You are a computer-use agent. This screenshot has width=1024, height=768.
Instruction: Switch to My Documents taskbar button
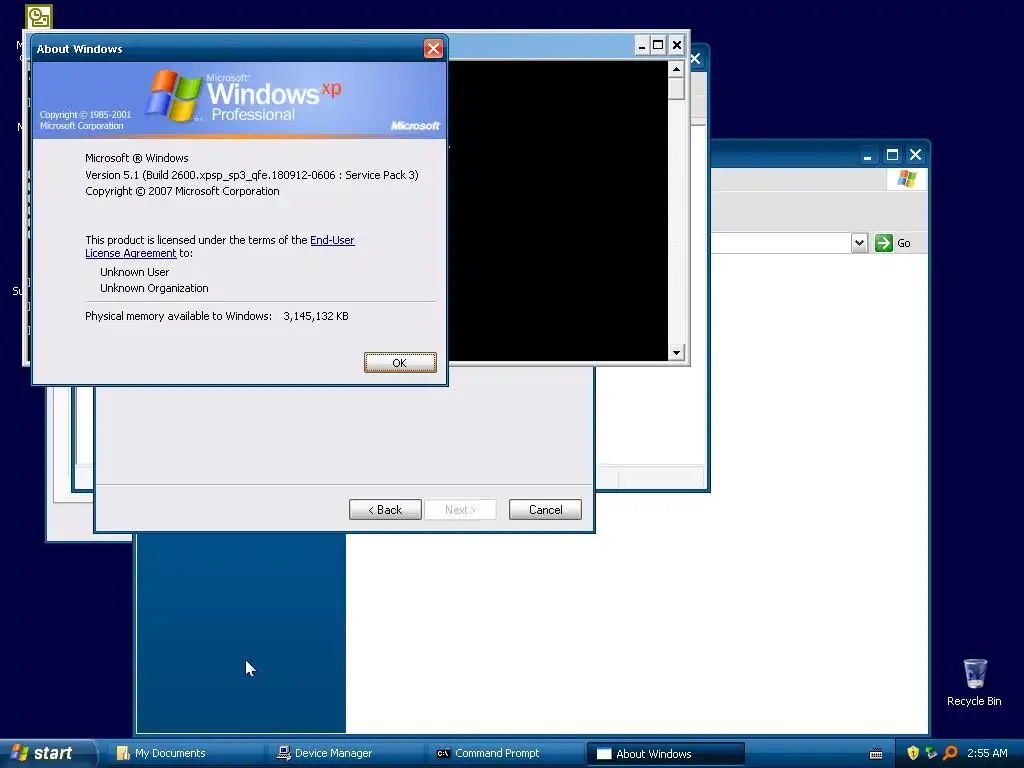183,753
